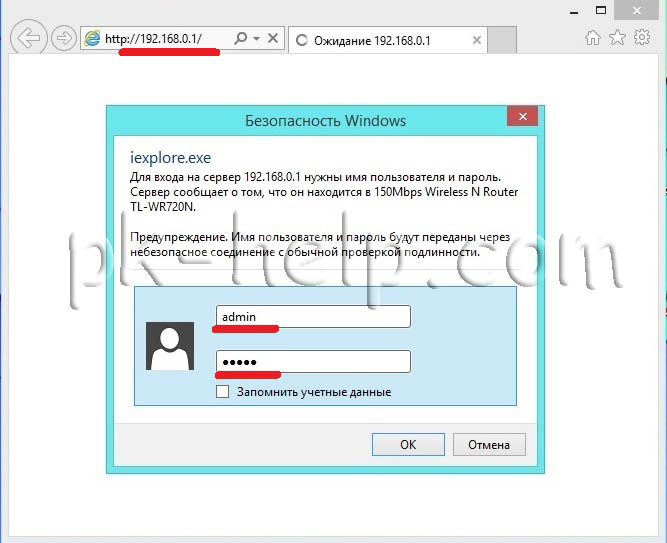667x543 pixels.
Task: Click the user avatar picture
Action: tap(170, 346)
